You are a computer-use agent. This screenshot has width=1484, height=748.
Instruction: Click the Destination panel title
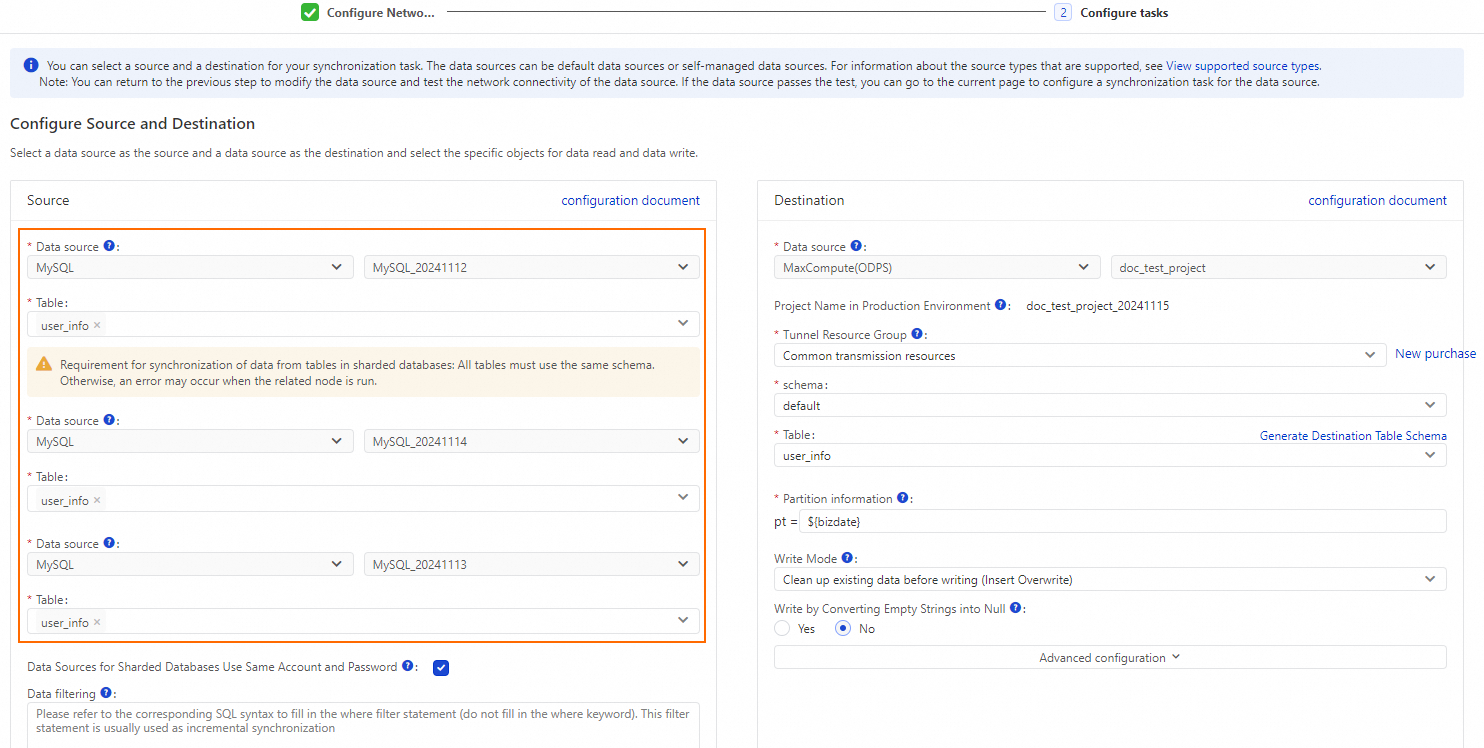(x=809, y=200)
